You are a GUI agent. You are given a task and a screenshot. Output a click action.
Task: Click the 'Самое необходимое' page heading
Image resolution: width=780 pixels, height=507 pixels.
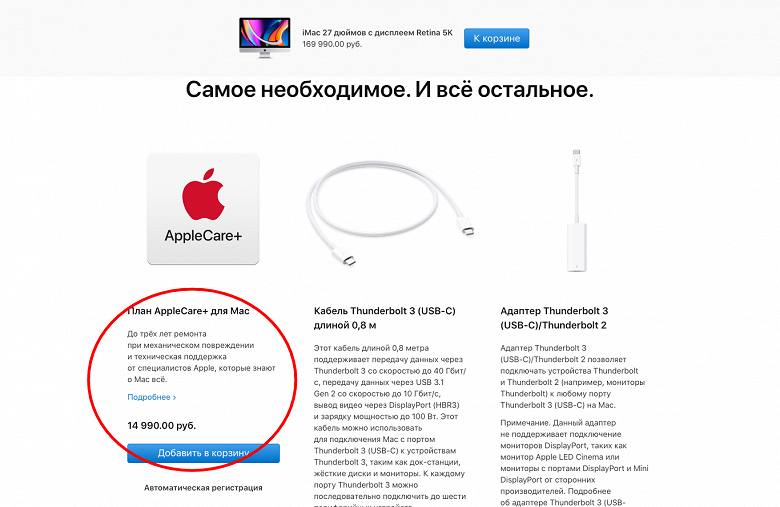tap(390, 90)
